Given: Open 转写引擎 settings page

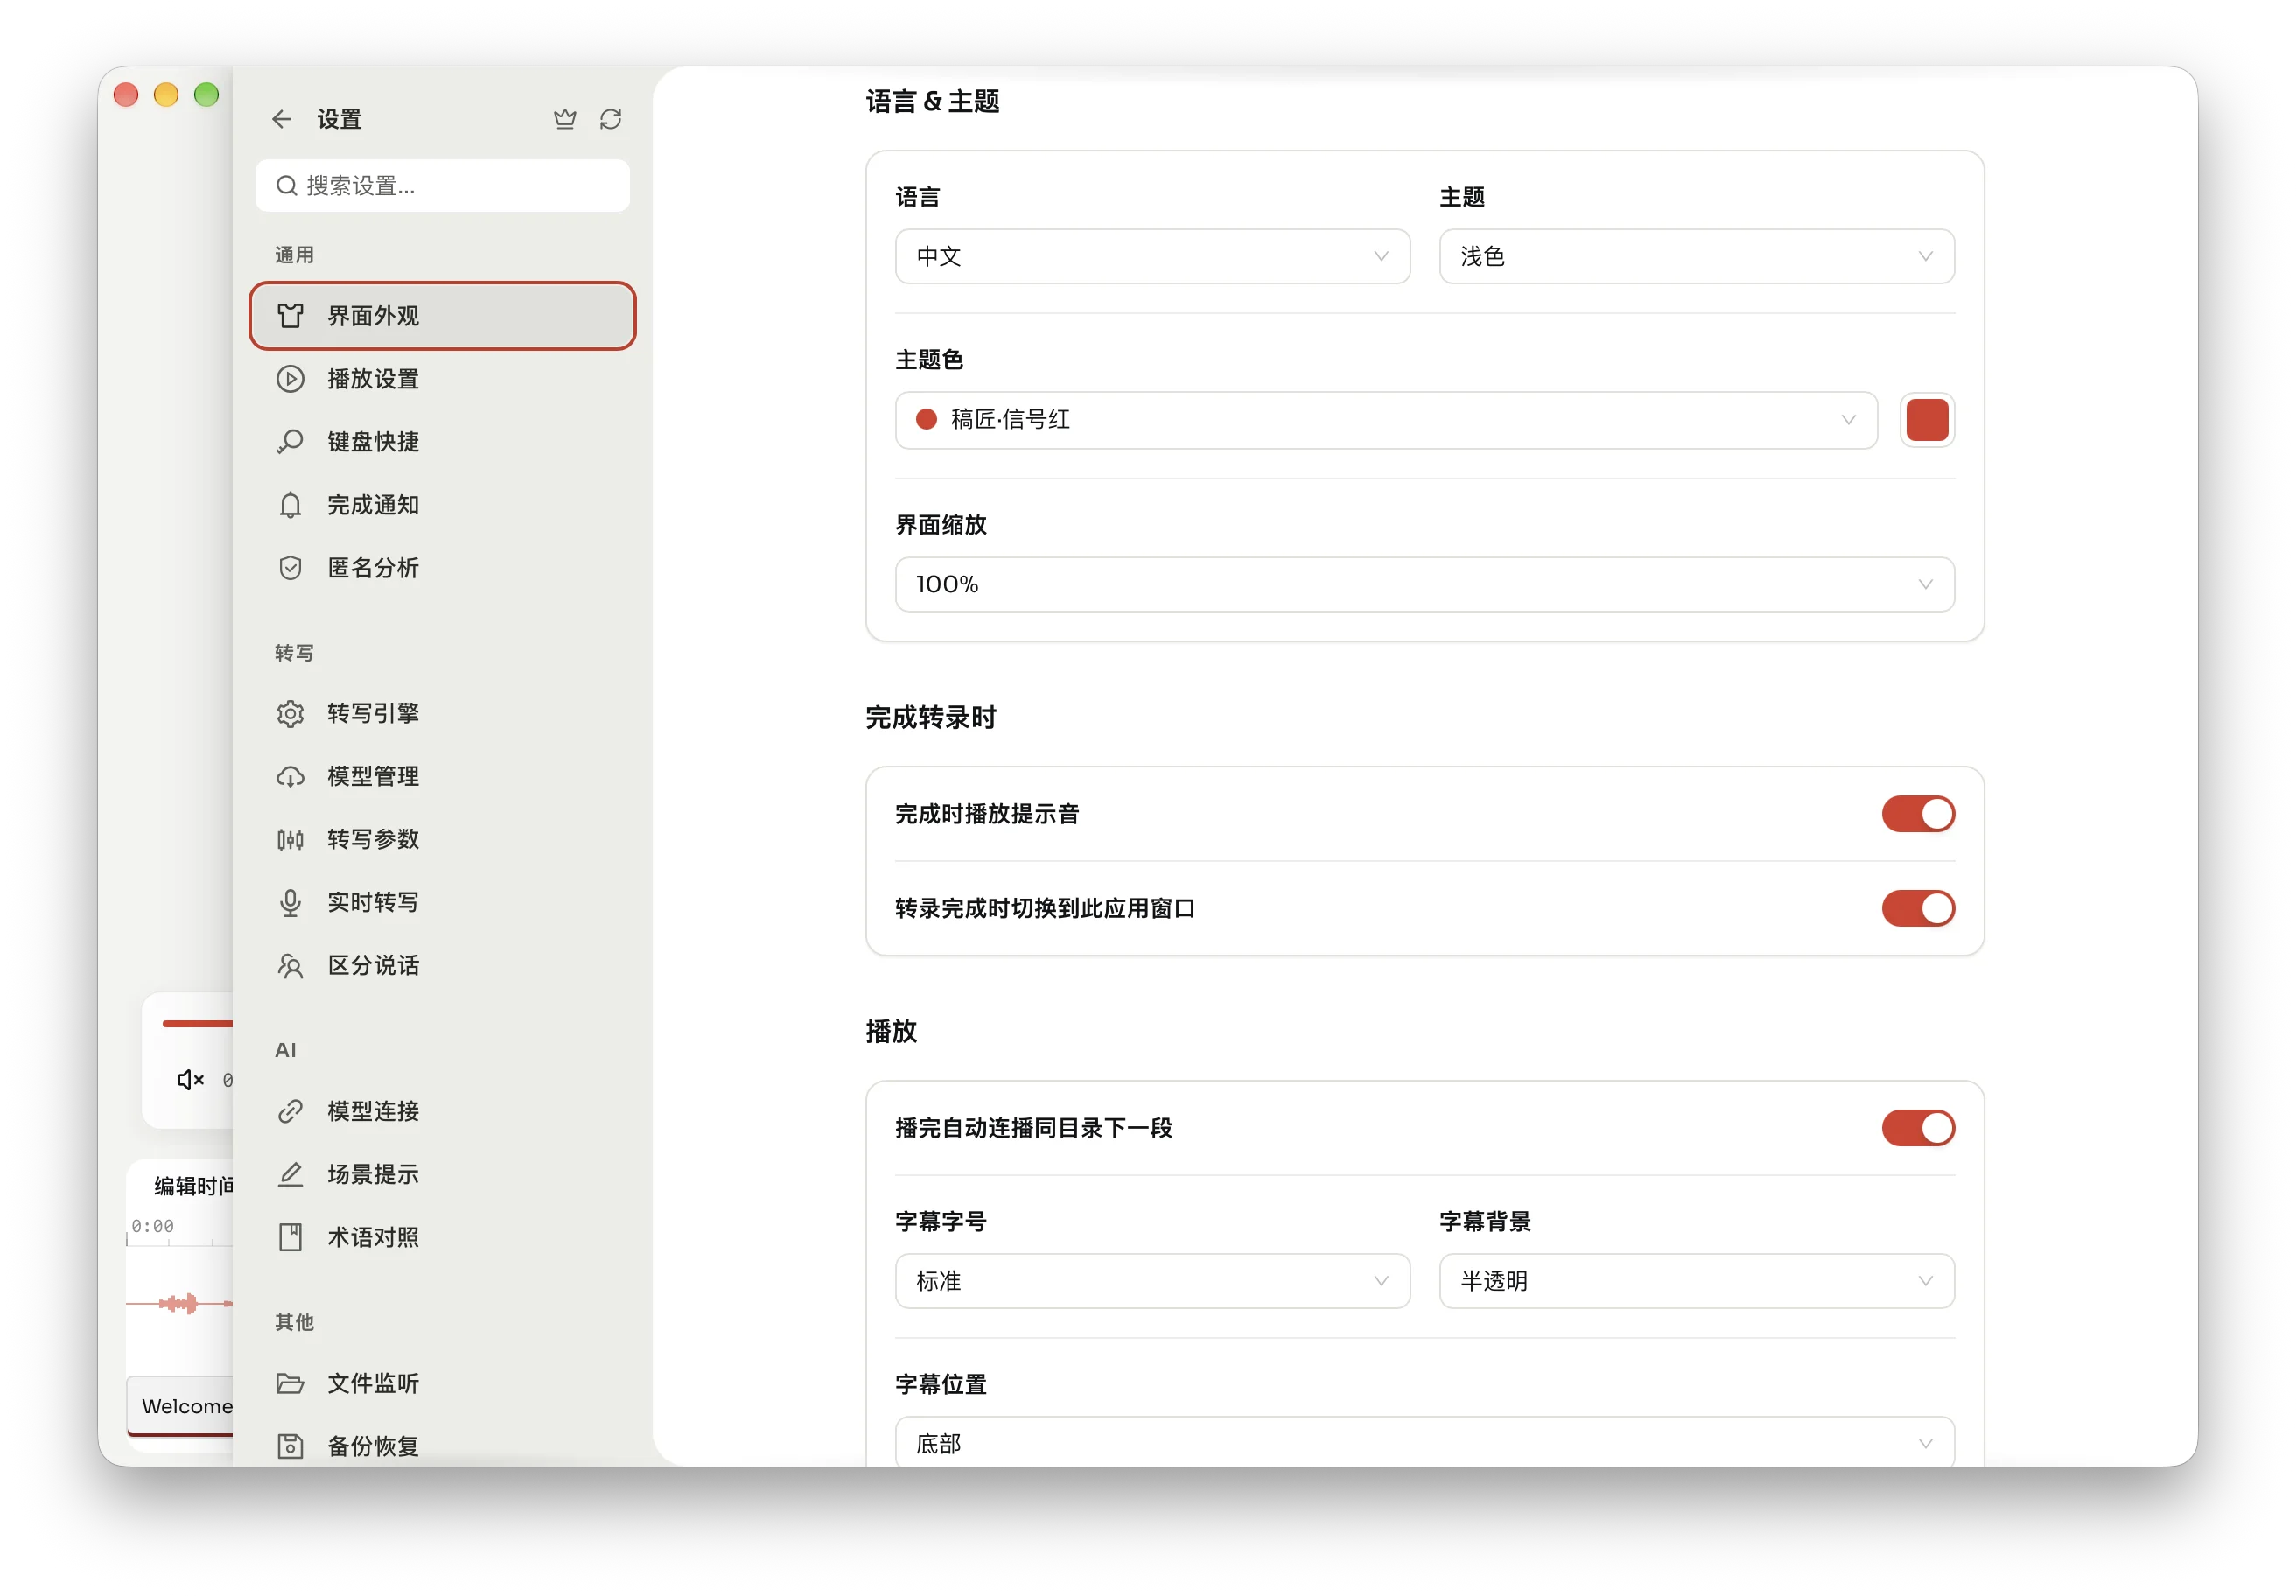Looking at the screenshot, I should [x=442, y=713].
